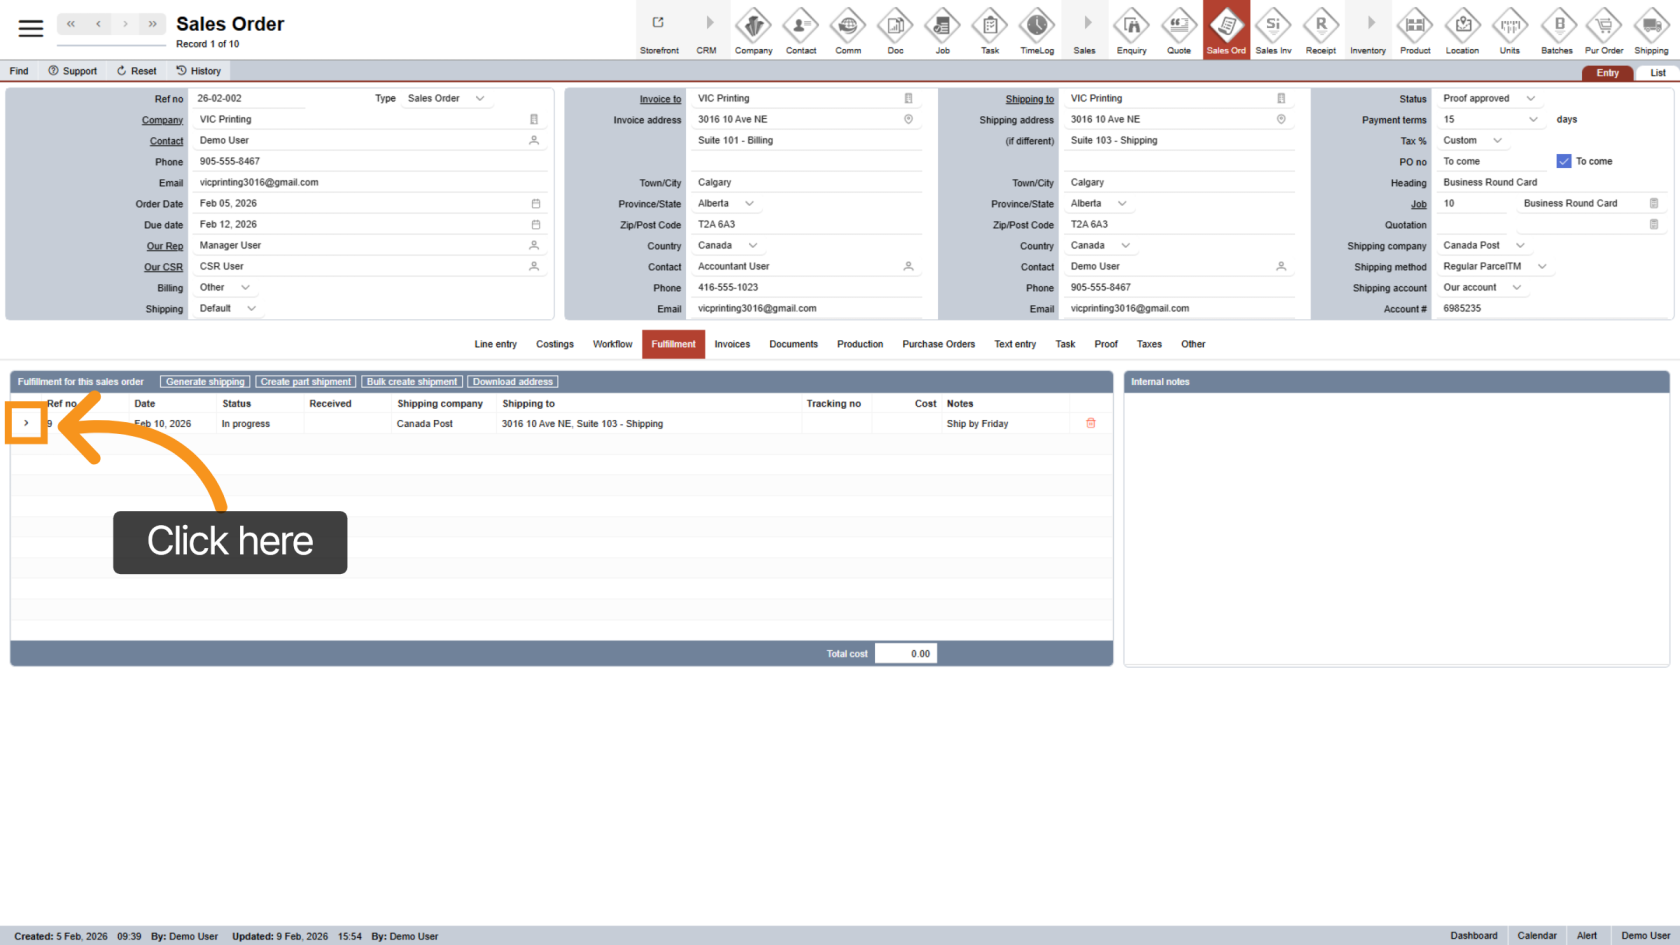Open the Batches module icon

(1556, 30)
